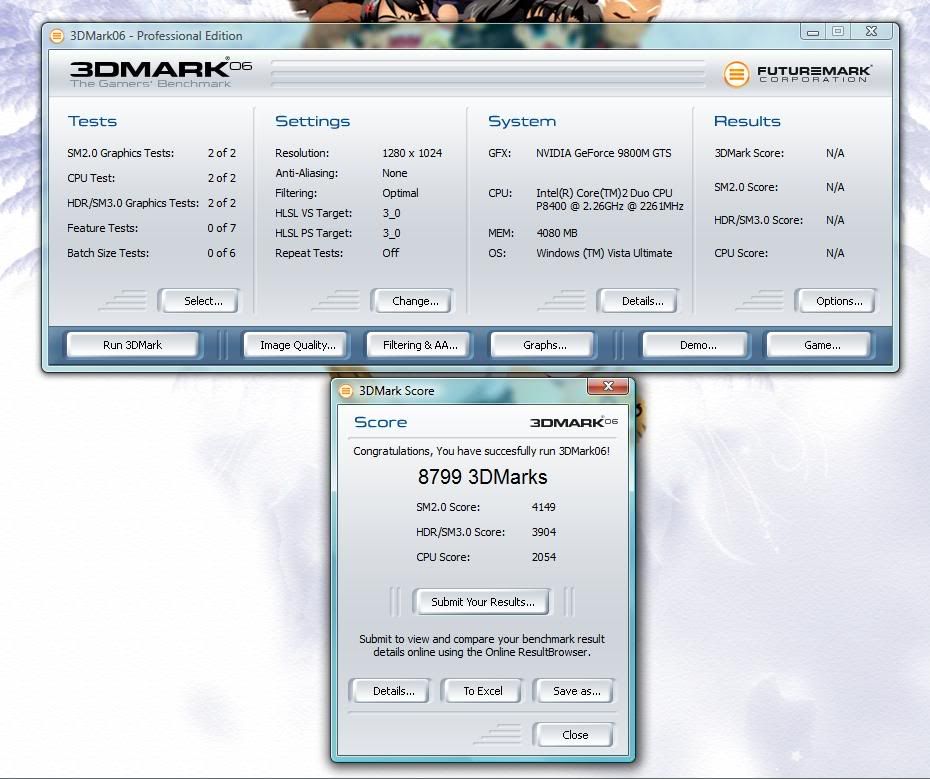Click the resolution value 1280 x 1024

[412, 153]
